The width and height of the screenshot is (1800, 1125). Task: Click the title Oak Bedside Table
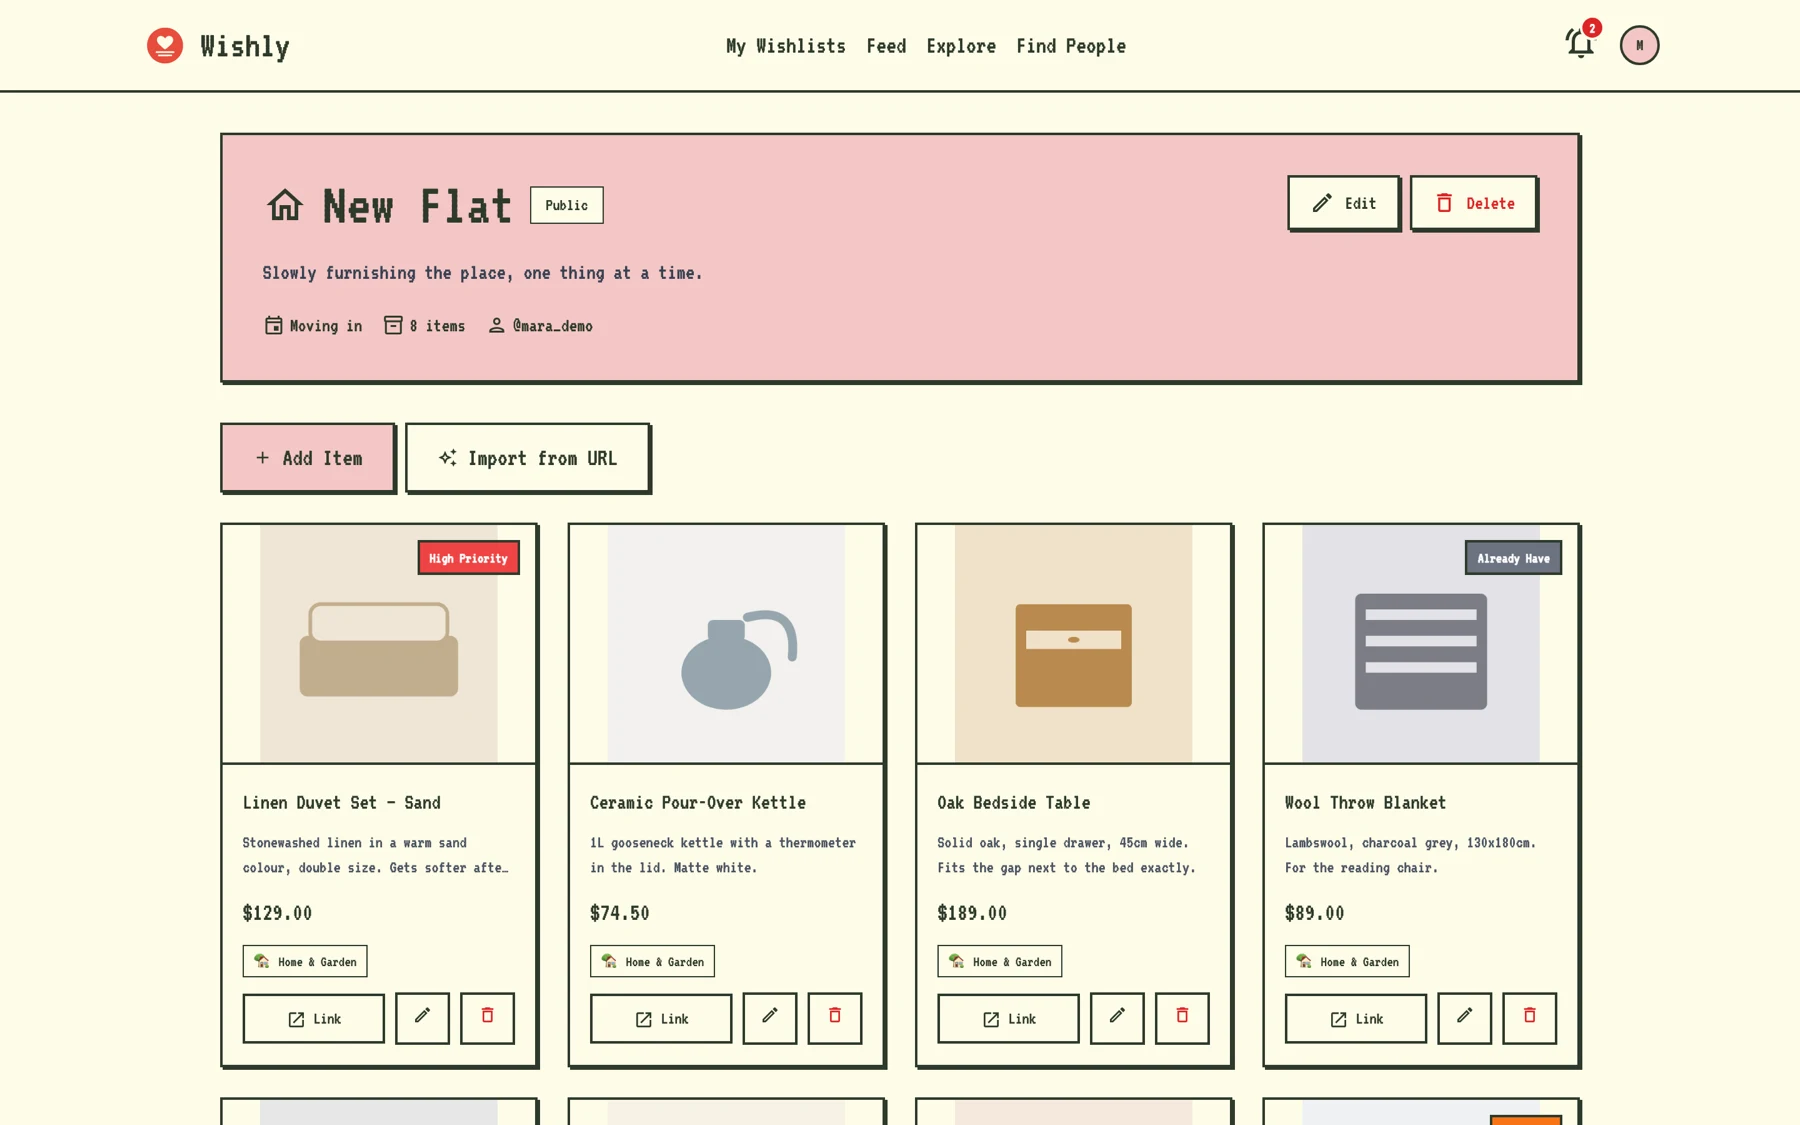point(1013,802)
